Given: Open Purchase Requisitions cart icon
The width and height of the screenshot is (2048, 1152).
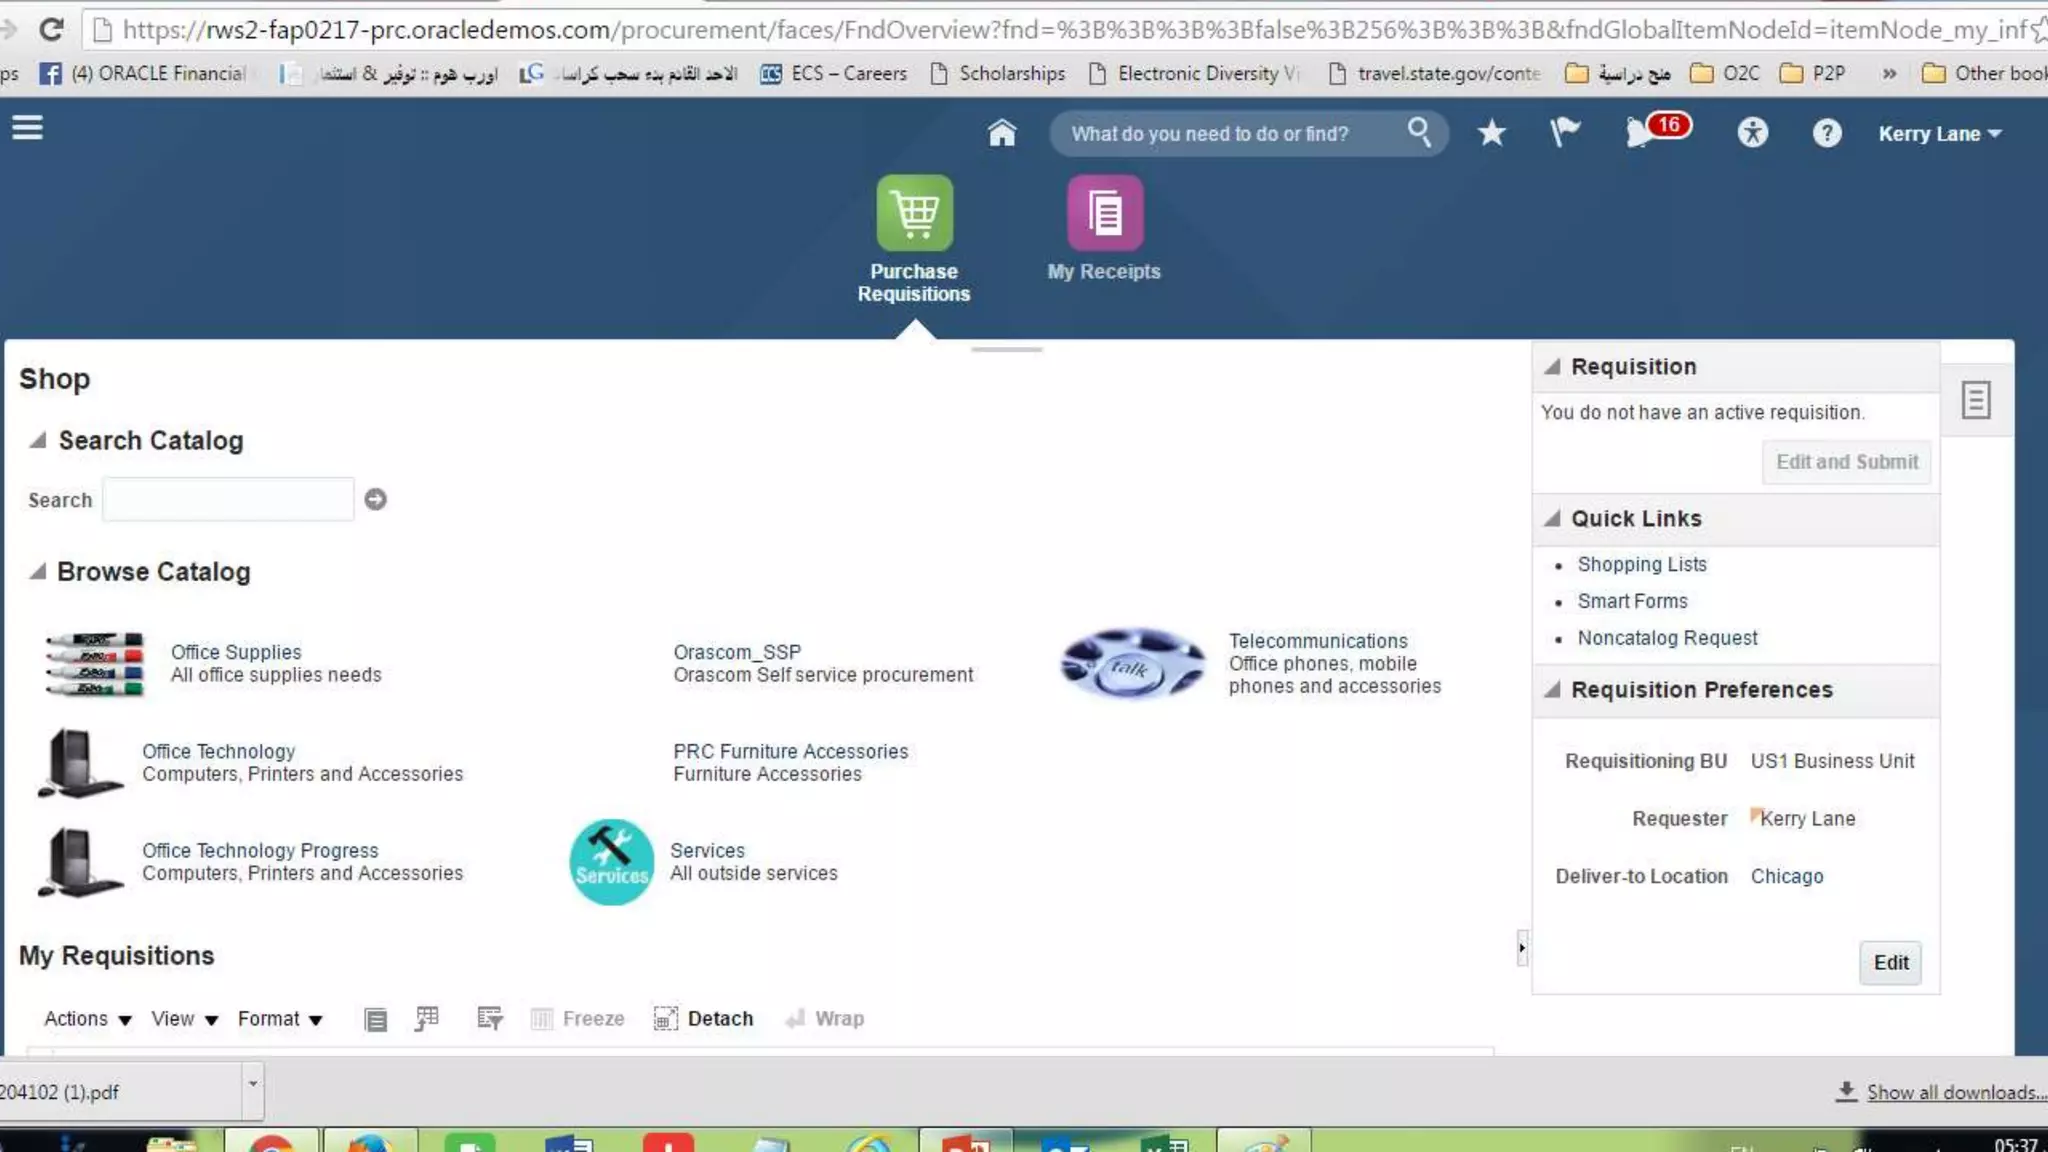Looking at the screenshot, I should coord(914,213).
